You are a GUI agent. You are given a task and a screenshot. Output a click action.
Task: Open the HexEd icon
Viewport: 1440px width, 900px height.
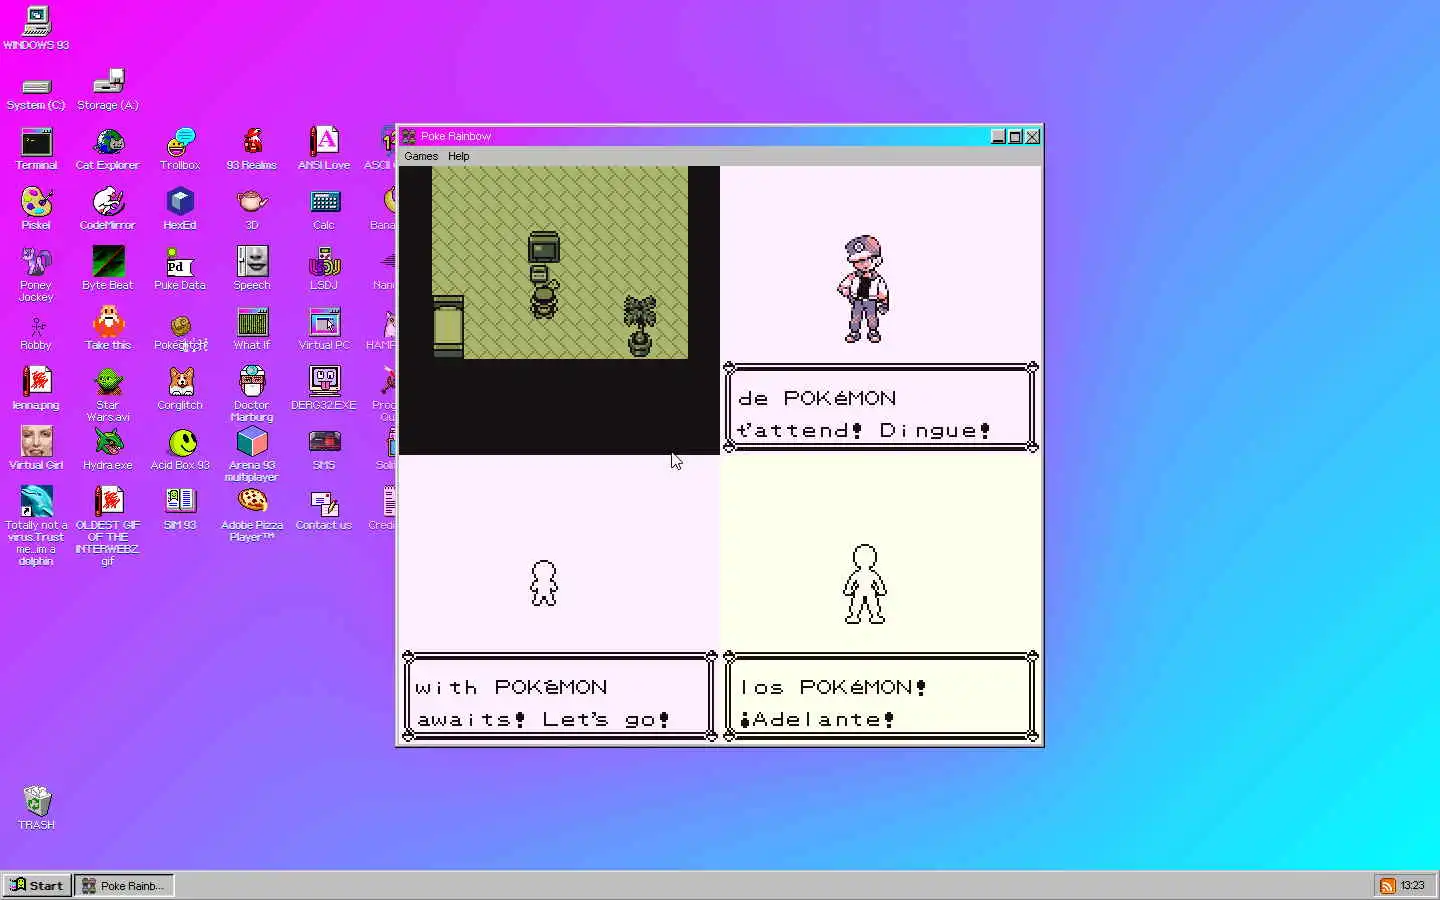180,210
